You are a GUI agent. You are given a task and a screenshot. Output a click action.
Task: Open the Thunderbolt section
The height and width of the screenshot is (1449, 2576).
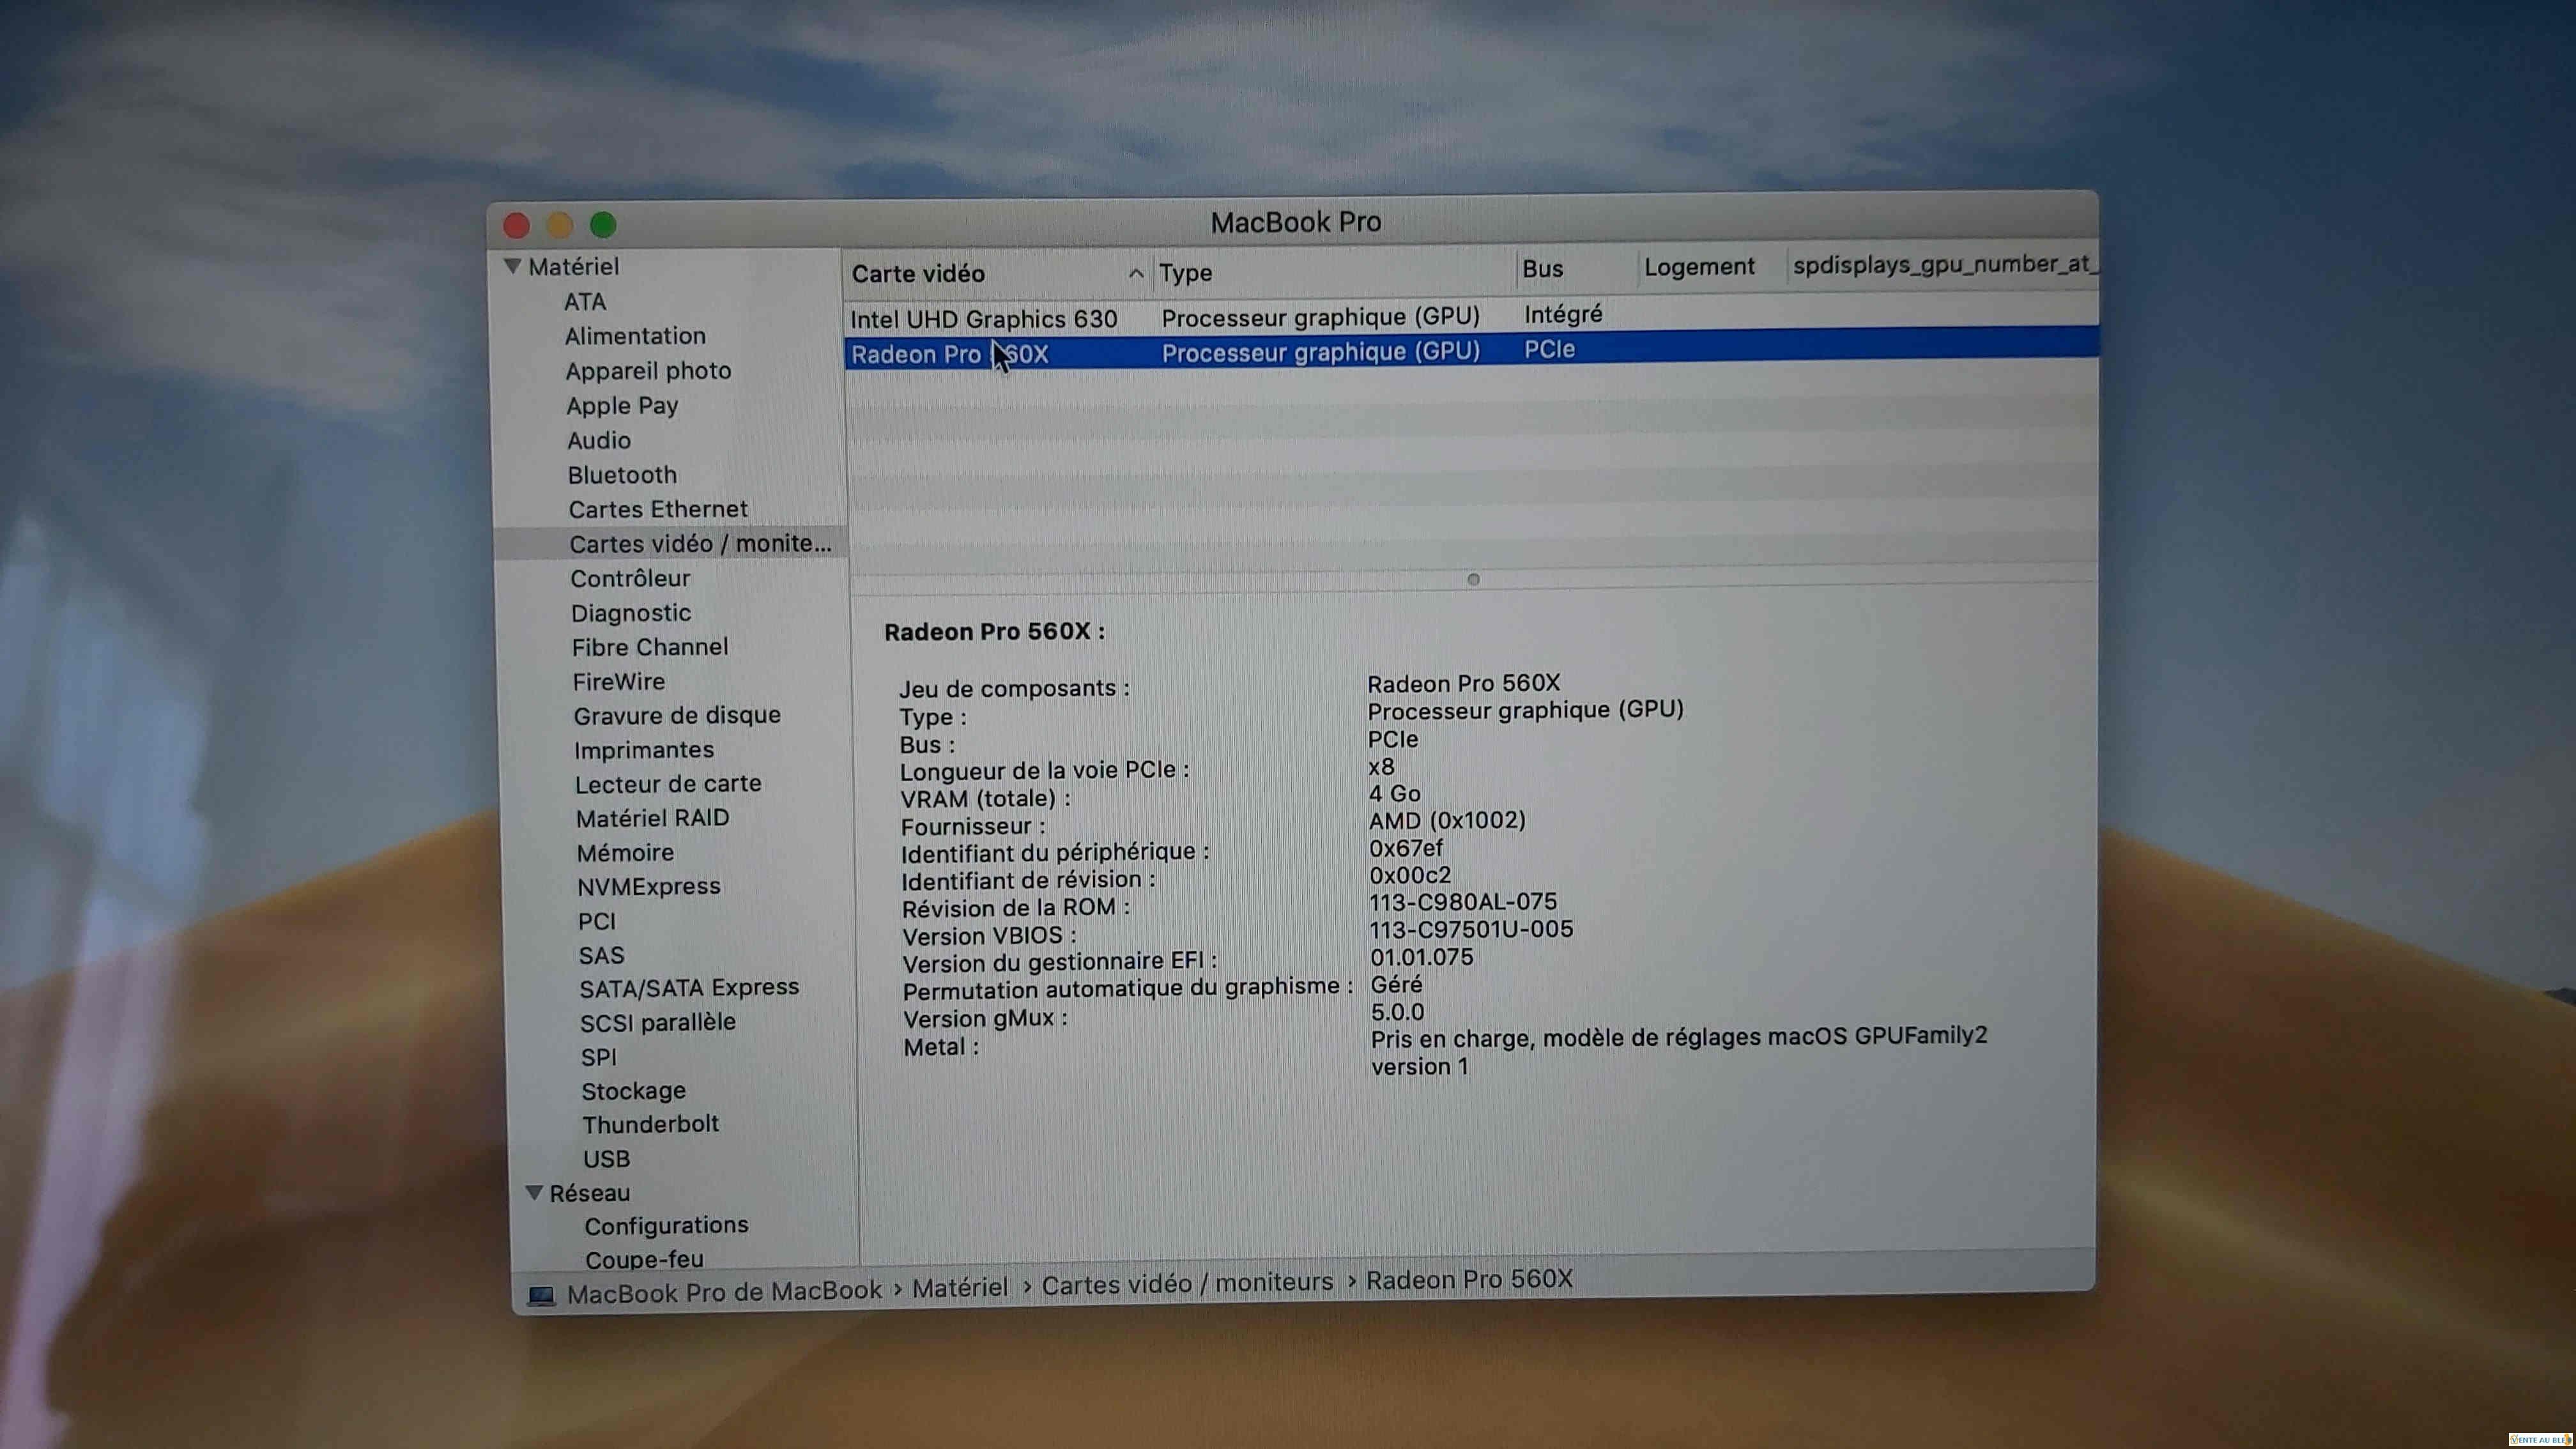(651, 1124)
